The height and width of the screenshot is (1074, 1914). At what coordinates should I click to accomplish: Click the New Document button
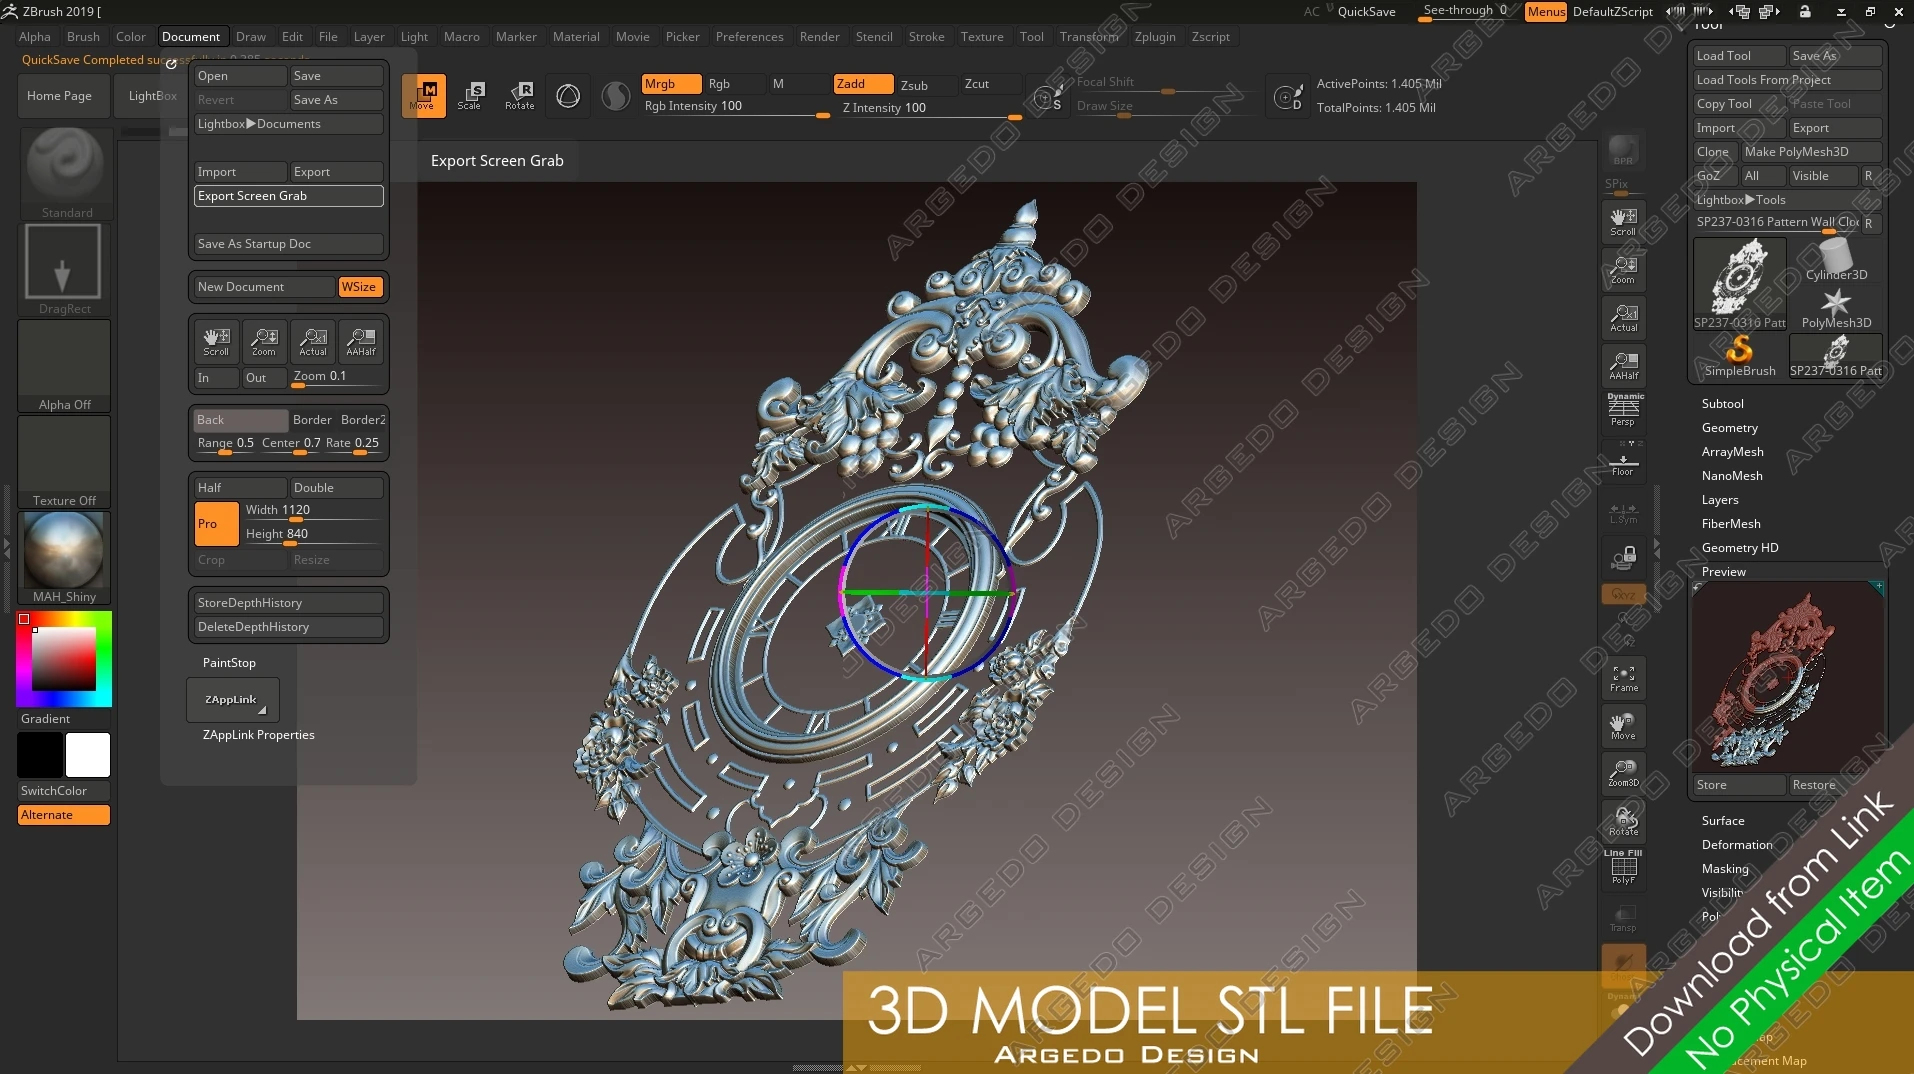click(263, 287)
